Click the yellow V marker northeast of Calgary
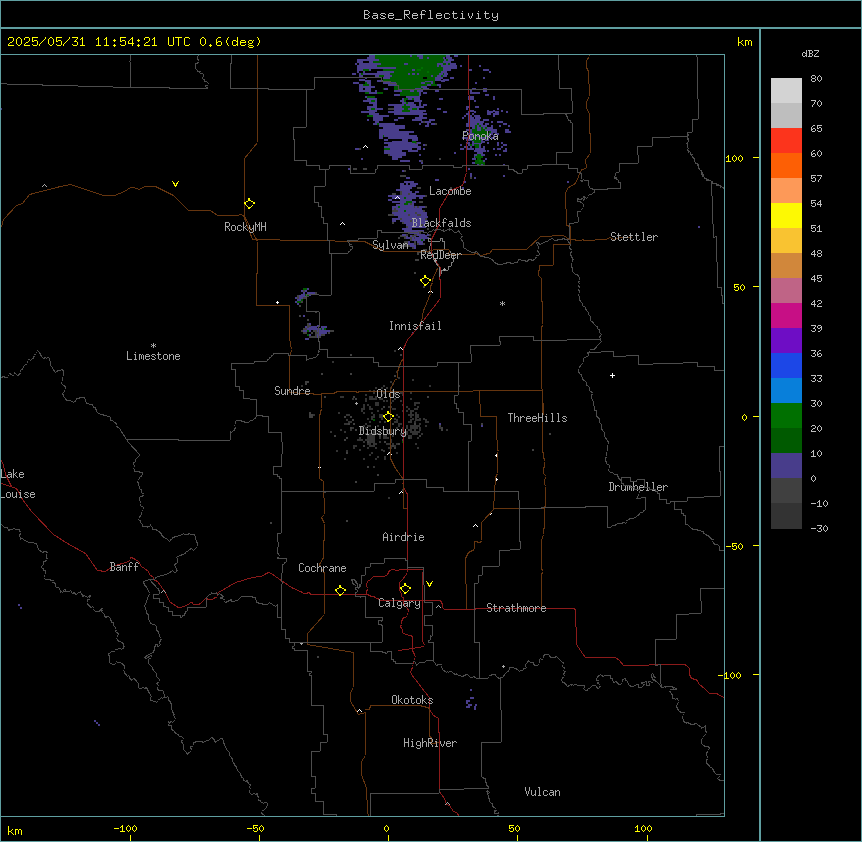The height and width of the screenshot is (842, 862). click(x=429, y=584)
